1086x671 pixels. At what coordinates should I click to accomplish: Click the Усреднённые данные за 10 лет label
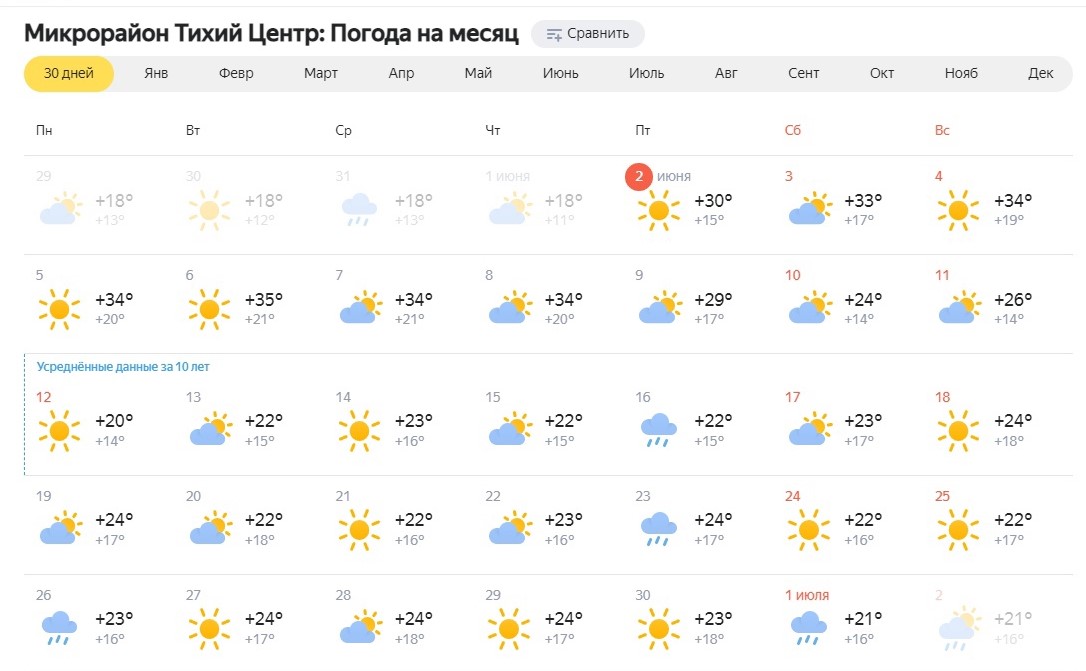123,367
